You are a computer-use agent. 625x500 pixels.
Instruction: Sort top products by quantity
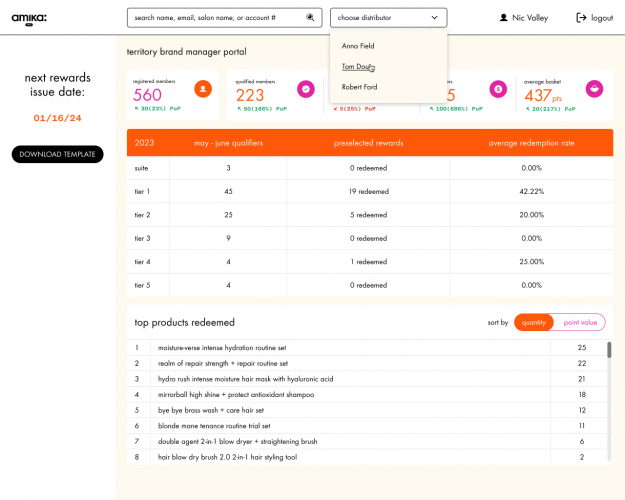tap(533, 322)
